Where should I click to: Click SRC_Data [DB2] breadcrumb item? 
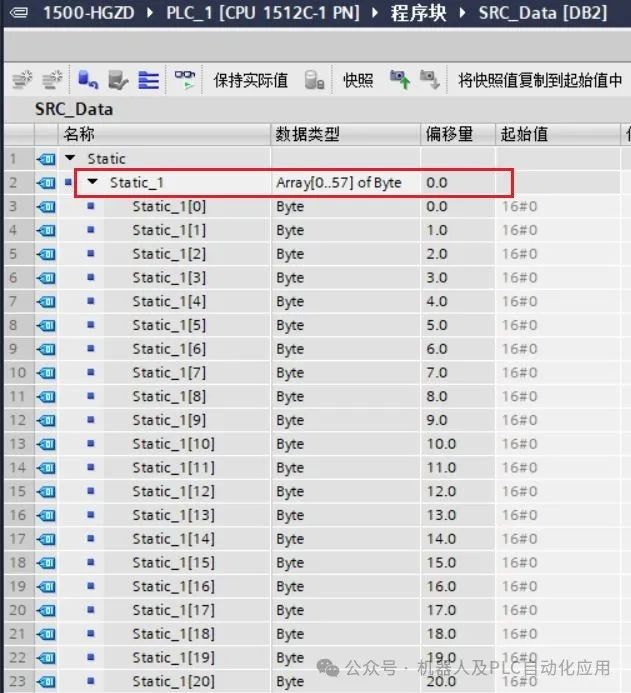click(x=543, y=12)
